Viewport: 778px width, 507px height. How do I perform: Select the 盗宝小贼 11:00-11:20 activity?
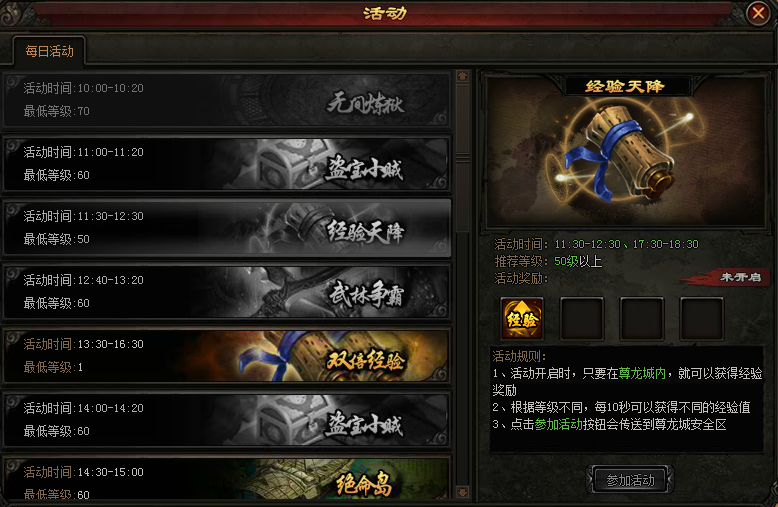pos(227,164)
